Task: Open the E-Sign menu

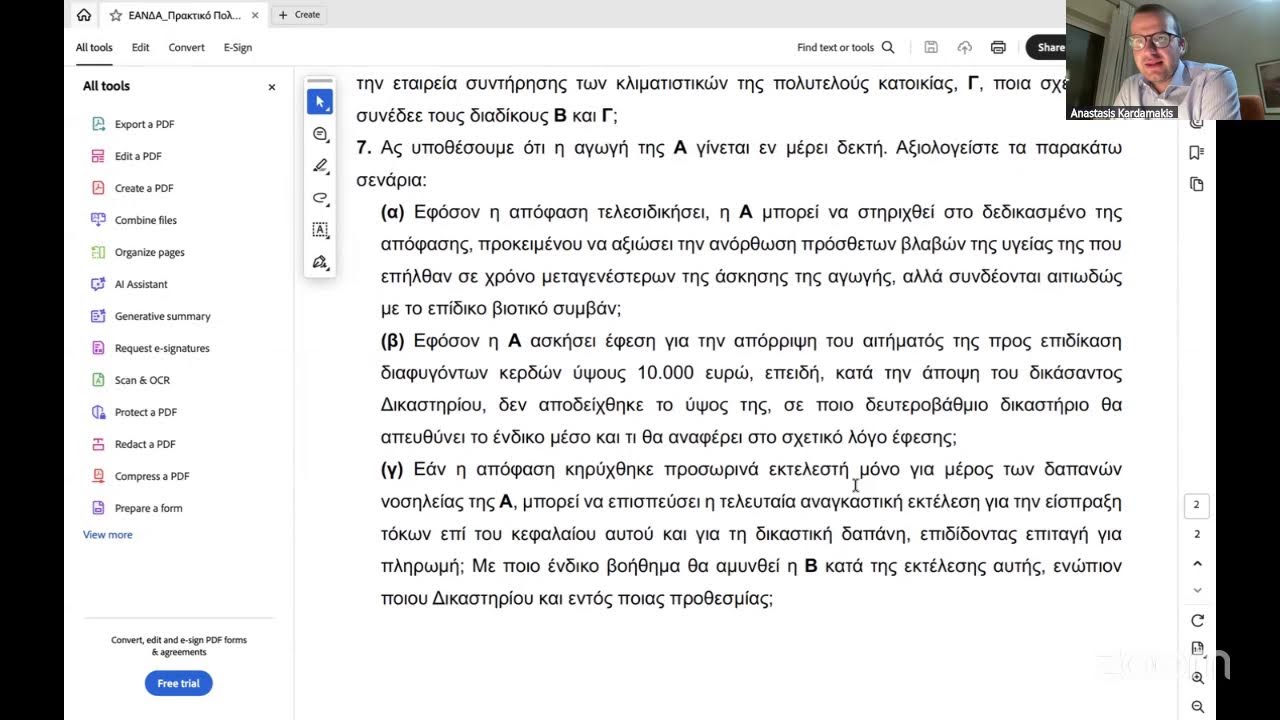Action: tap(238, 47)
